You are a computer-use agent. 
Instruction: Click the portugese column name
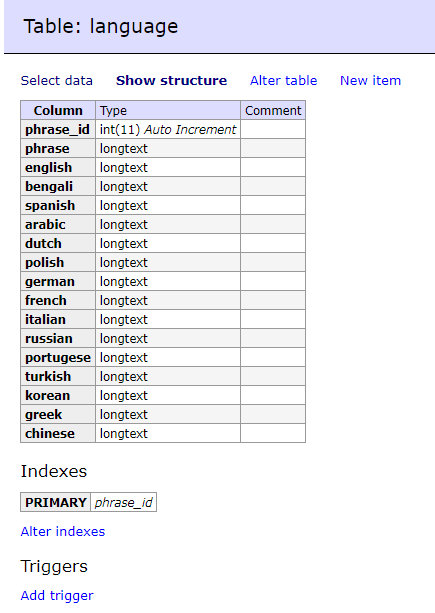[x=58, y=357]
